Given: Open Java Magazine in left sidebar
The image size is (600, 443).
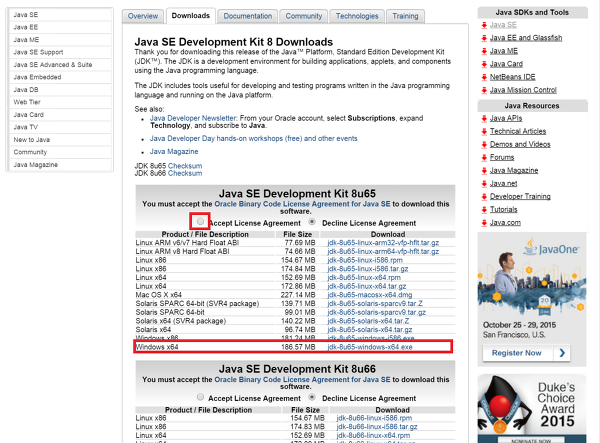Looking at the screenshot, I should coord(60,165).
